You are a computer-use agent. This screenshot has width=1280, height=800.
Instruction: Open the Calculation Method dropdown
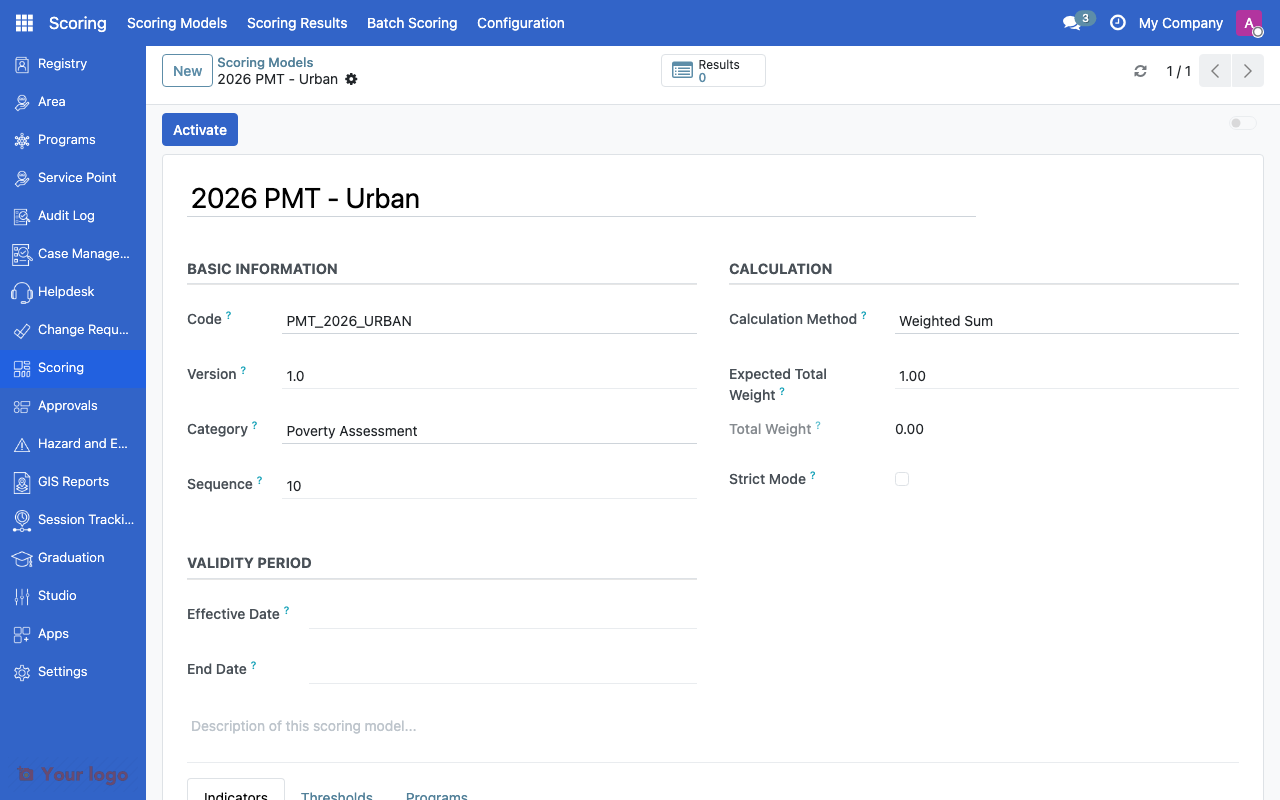point(1066,321)
